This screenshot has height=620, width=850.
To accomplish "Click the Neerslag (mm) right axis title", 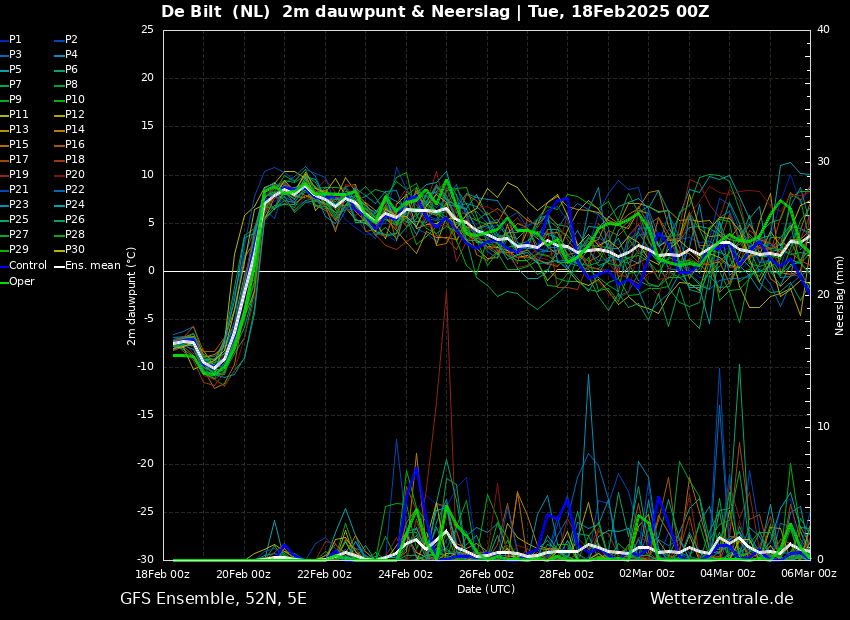I will click(839, 295).
